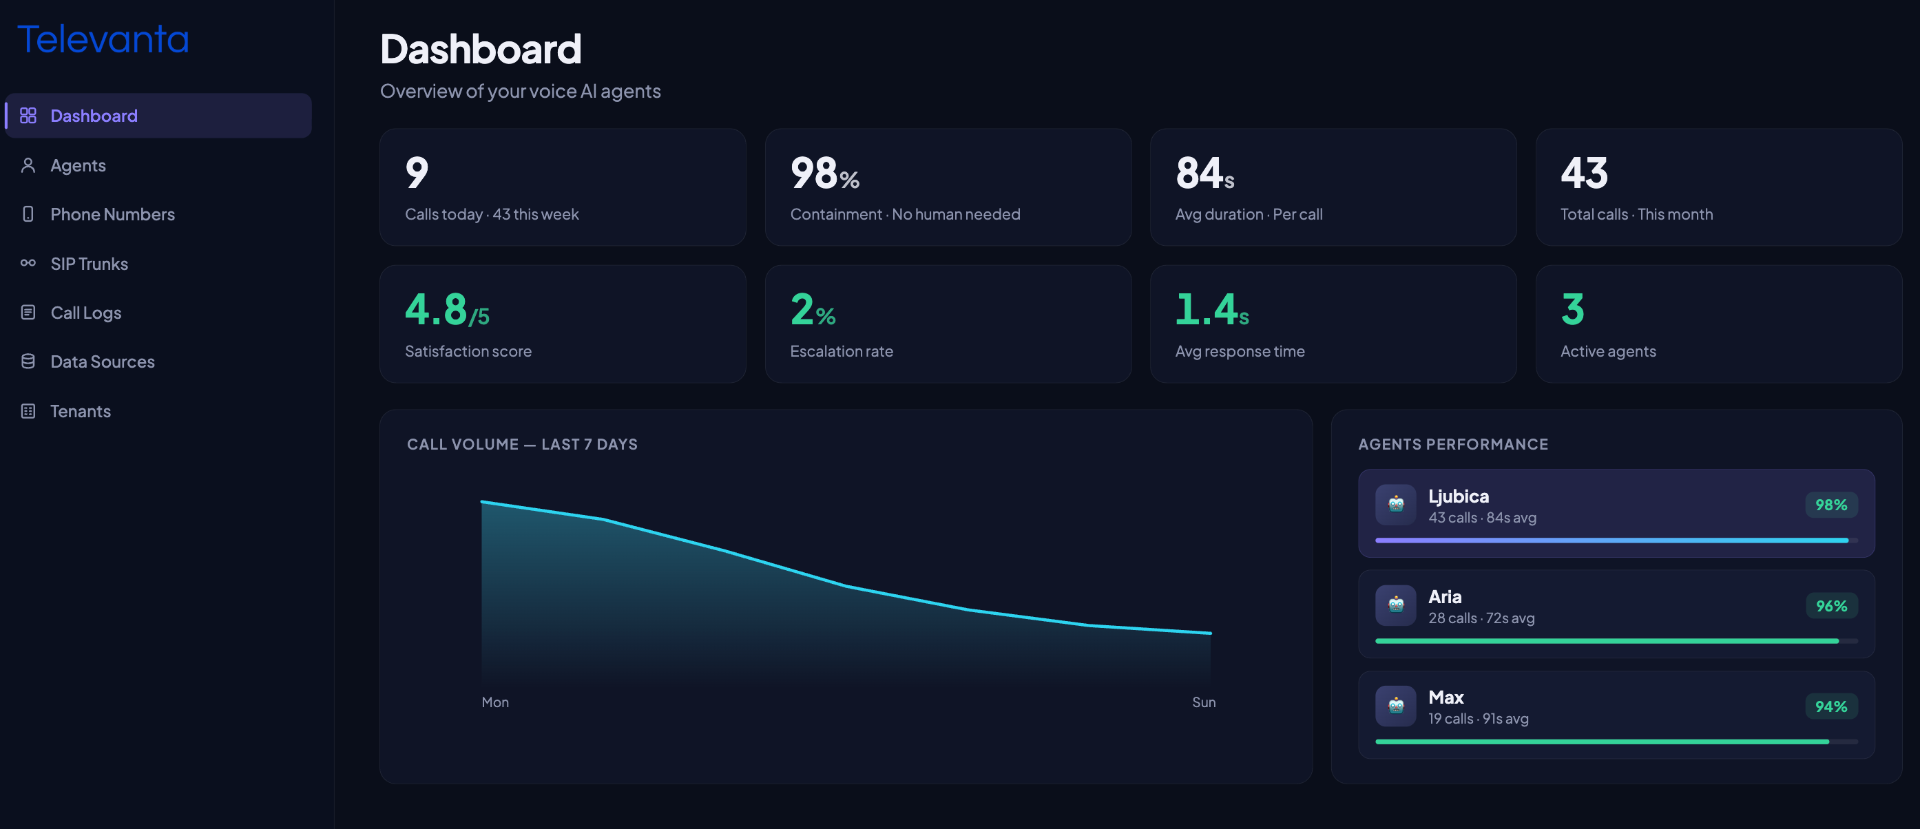Click the Dashboard page title
Screen dimensions: 1920x829
coord(481,49)
